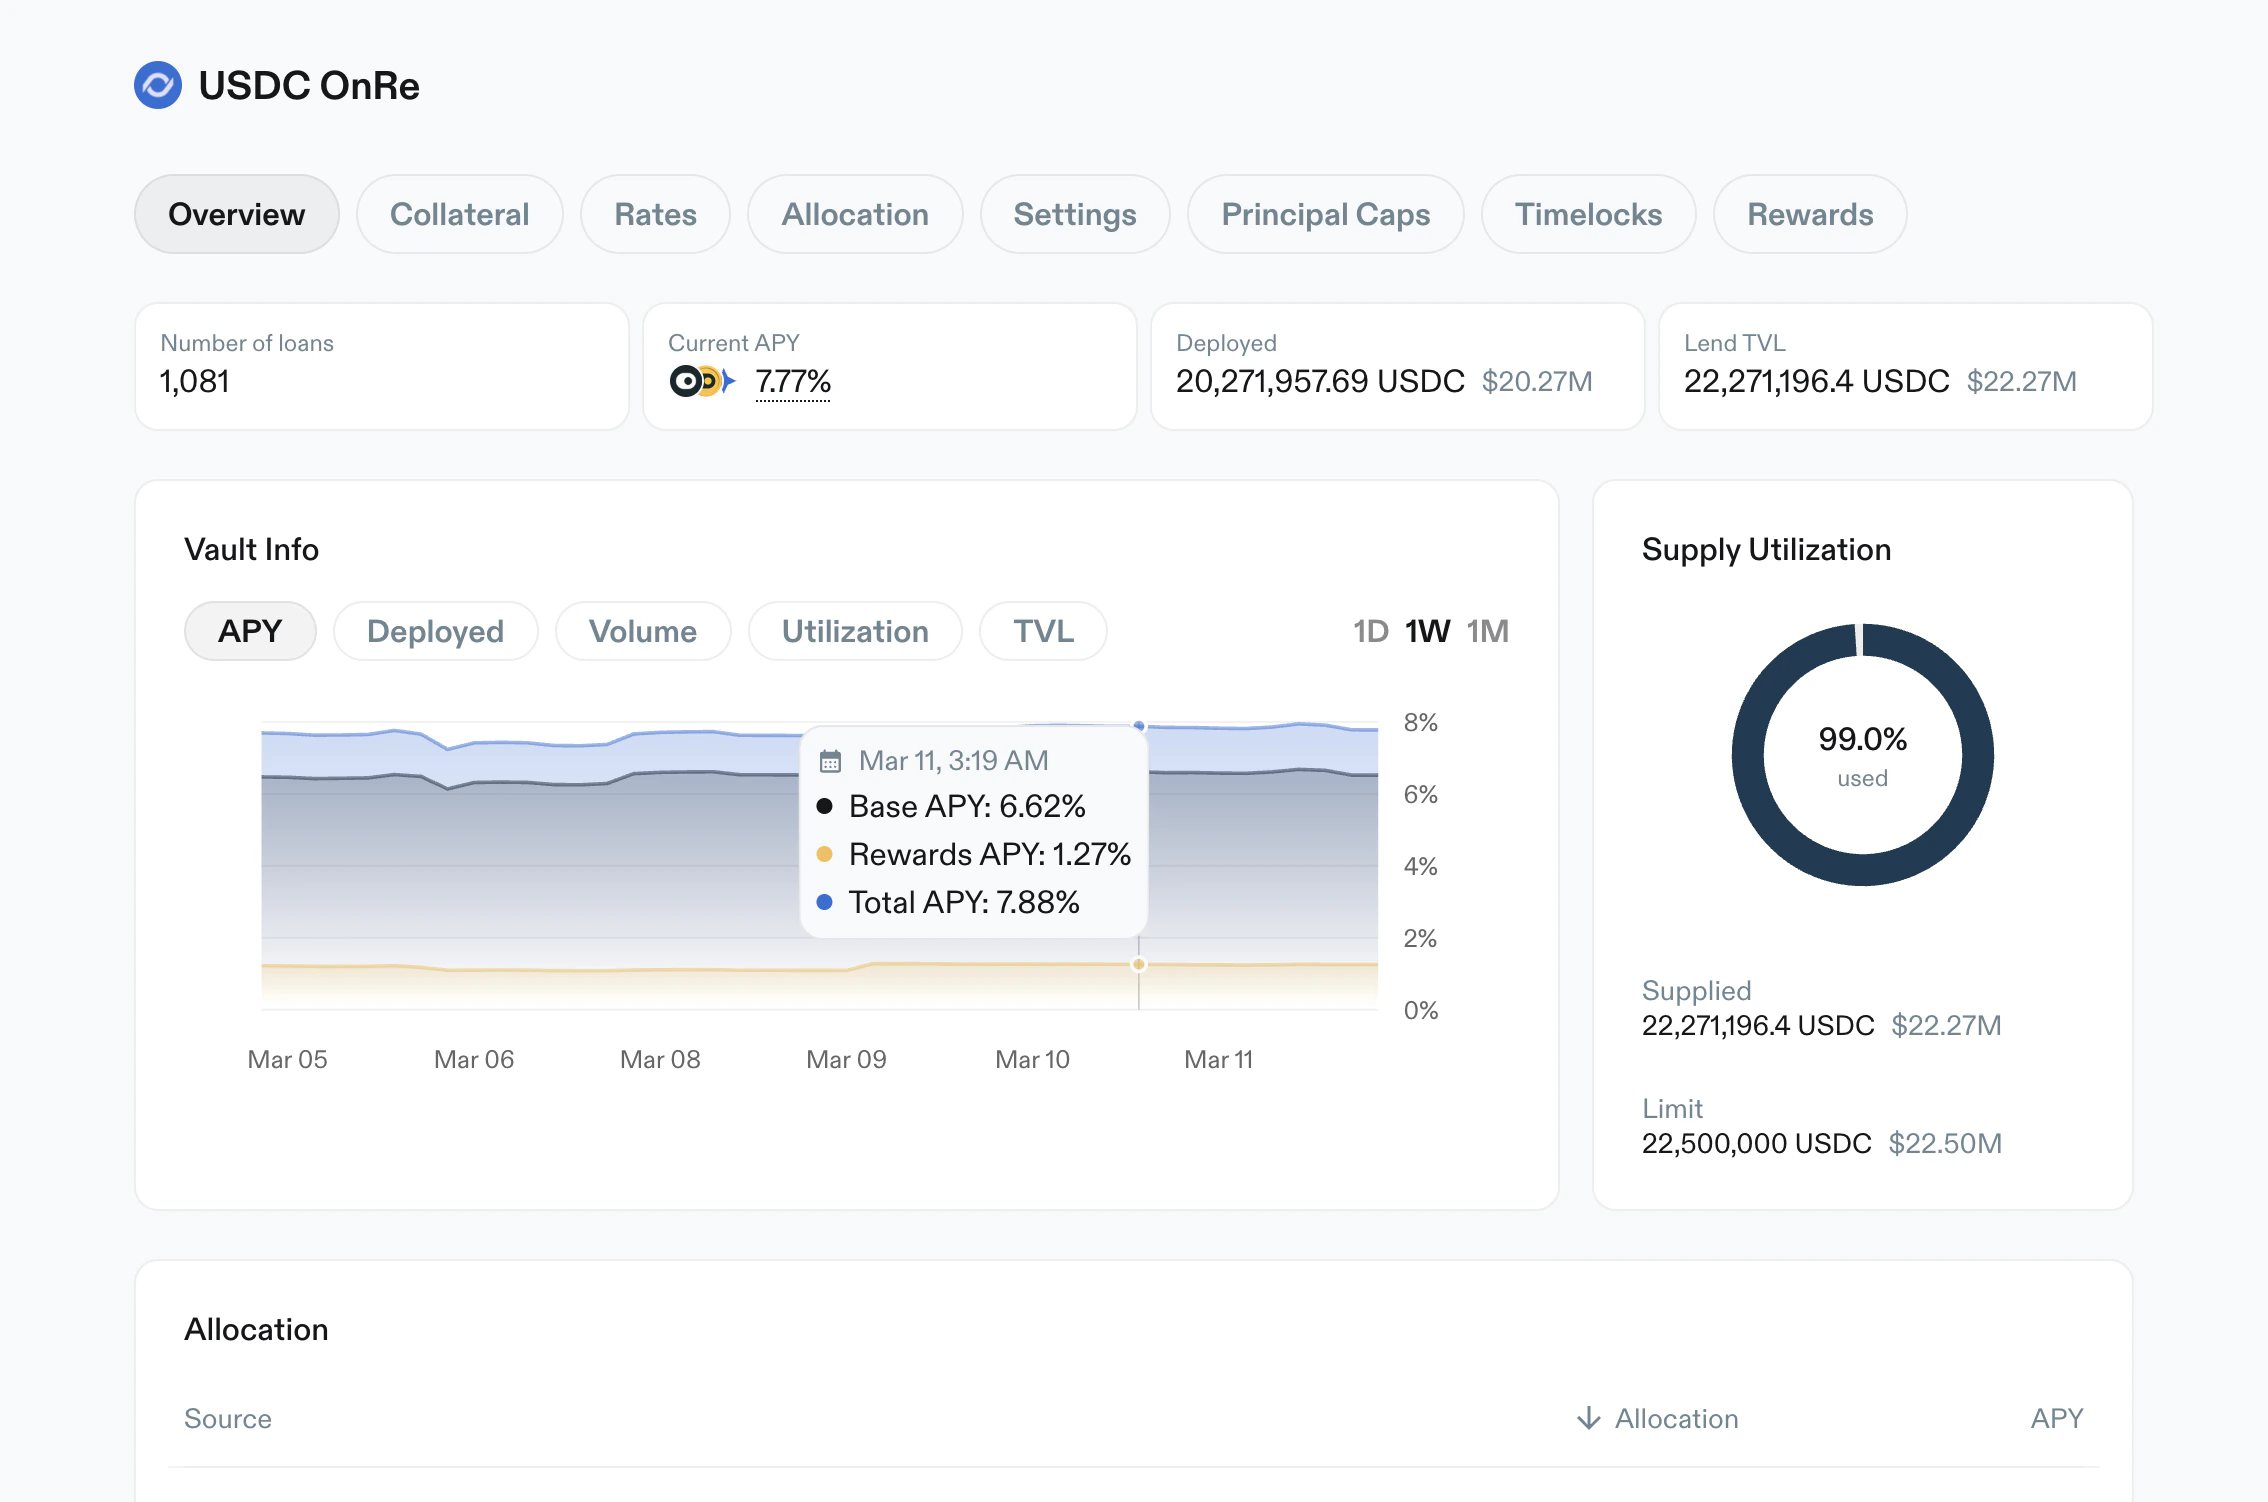Click the reward token icons beside Current APY
The width and height of the screenshot is (2268, 1502).
(701, 381)
